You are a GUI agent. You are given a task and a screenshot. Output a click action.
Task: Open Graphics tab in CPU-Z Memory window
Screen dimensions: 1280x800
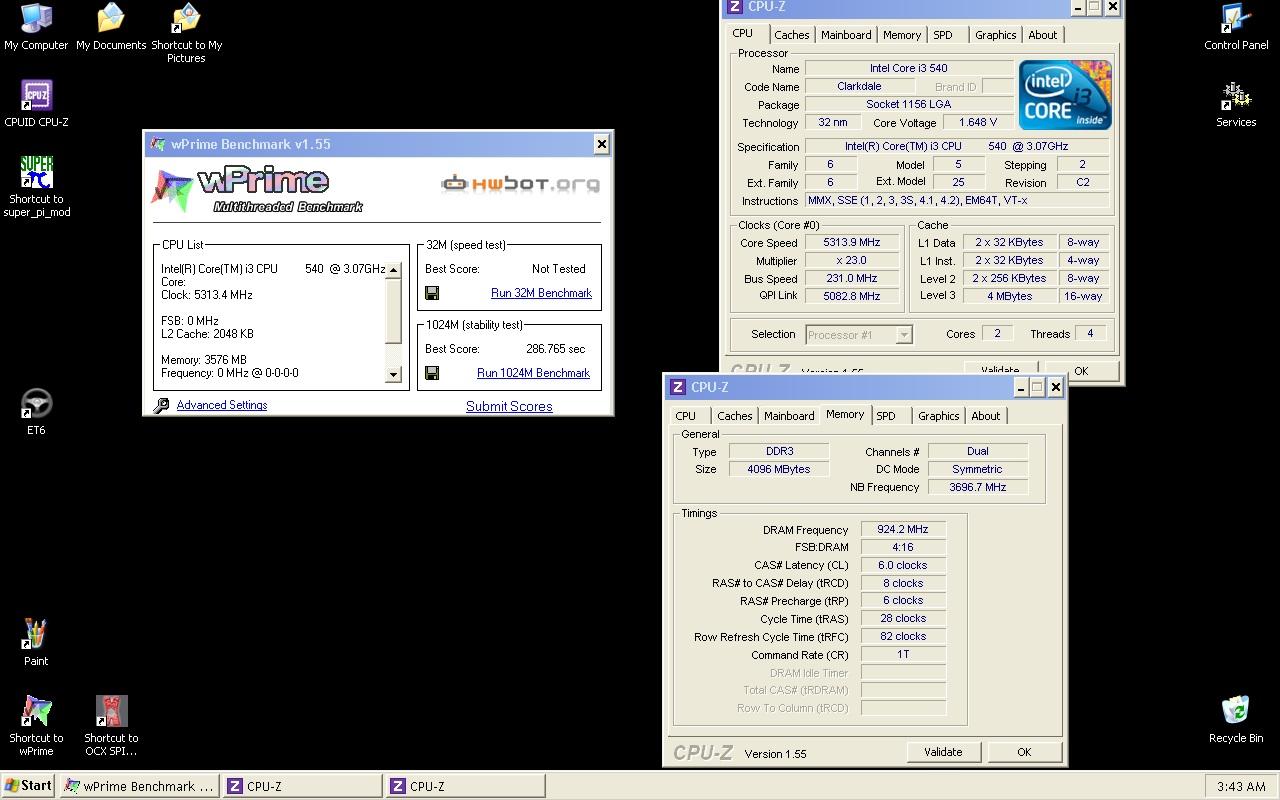click(x=938, y=416)
